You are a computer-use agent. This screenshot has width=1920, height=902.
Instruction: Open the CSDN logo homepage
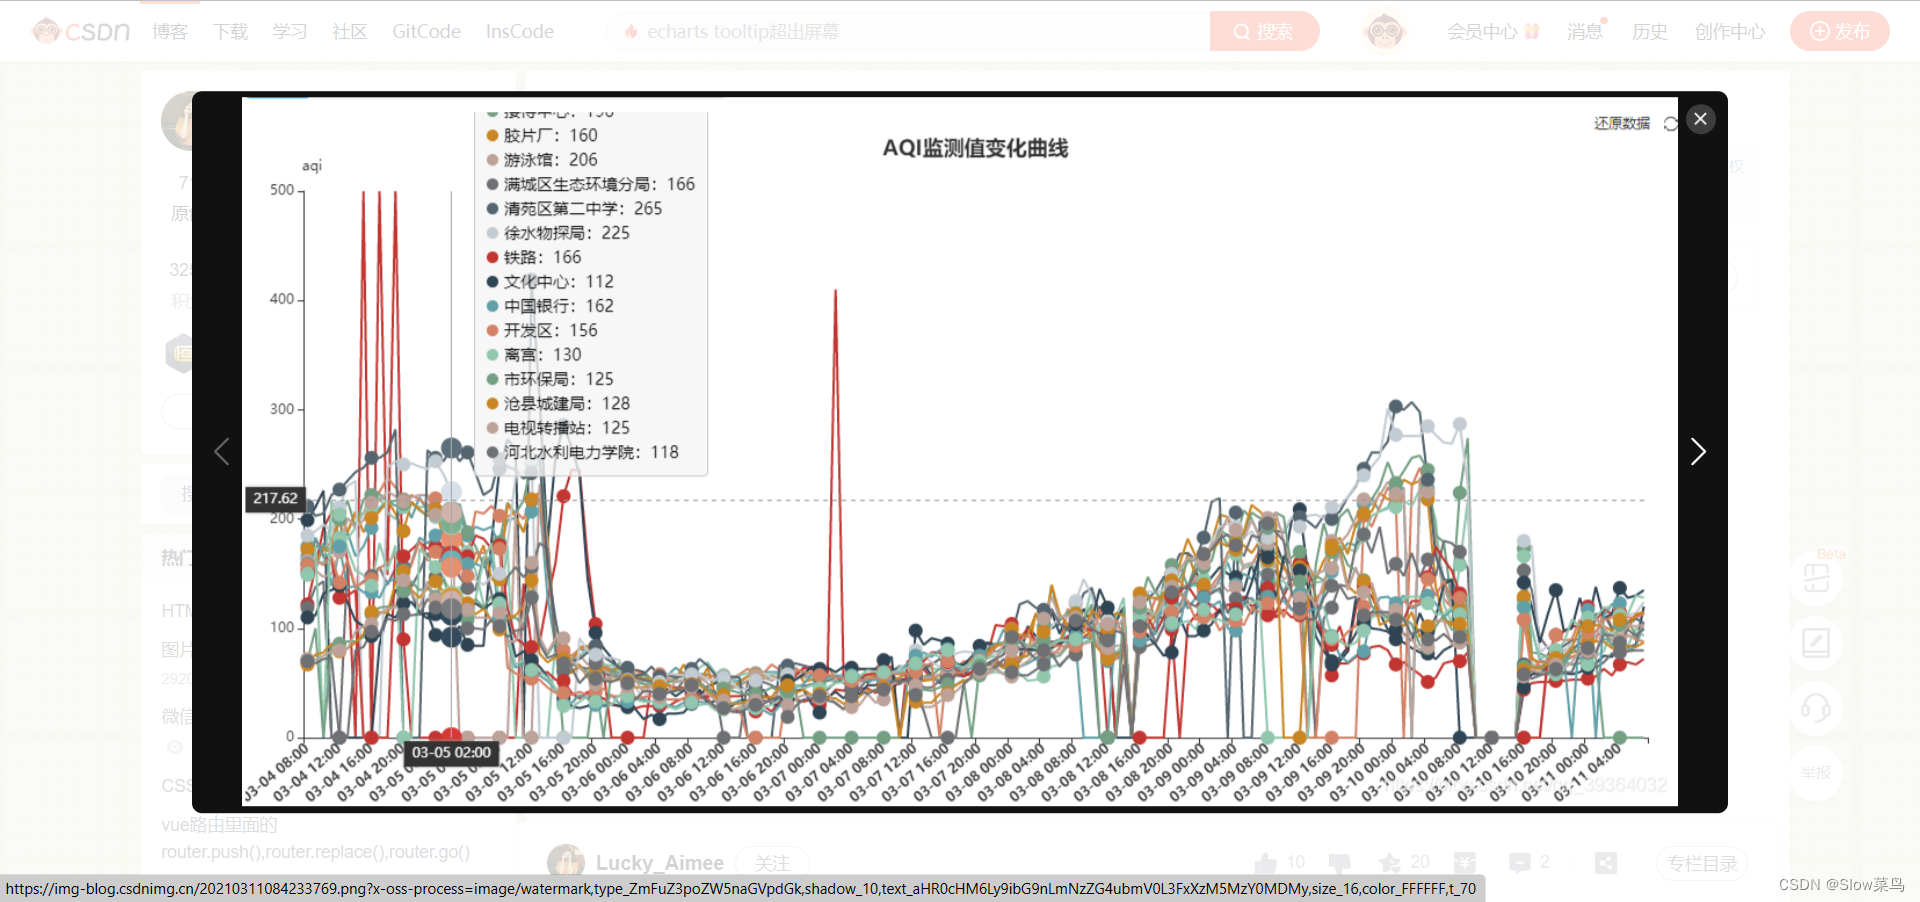(81, 31)
